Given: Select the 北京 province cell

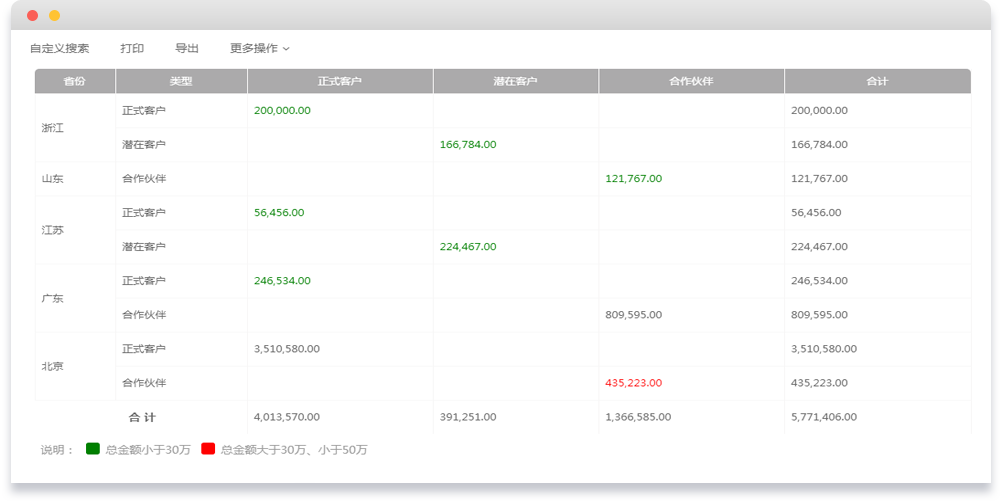Looking at the screenshot, I should [52, 366].
